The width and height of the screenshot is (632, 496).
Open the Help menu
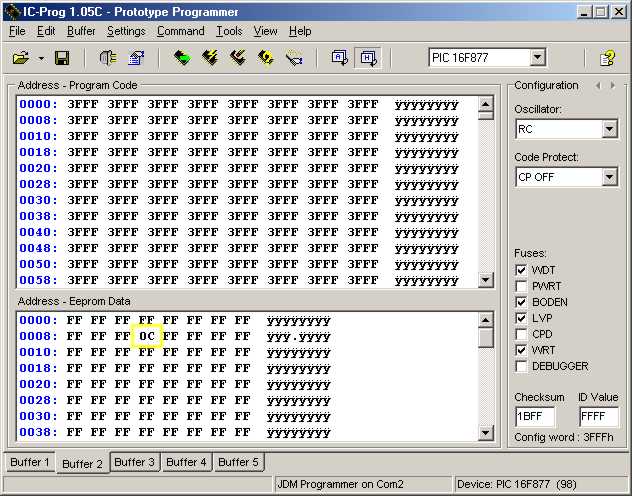click(x=300, y=31)
